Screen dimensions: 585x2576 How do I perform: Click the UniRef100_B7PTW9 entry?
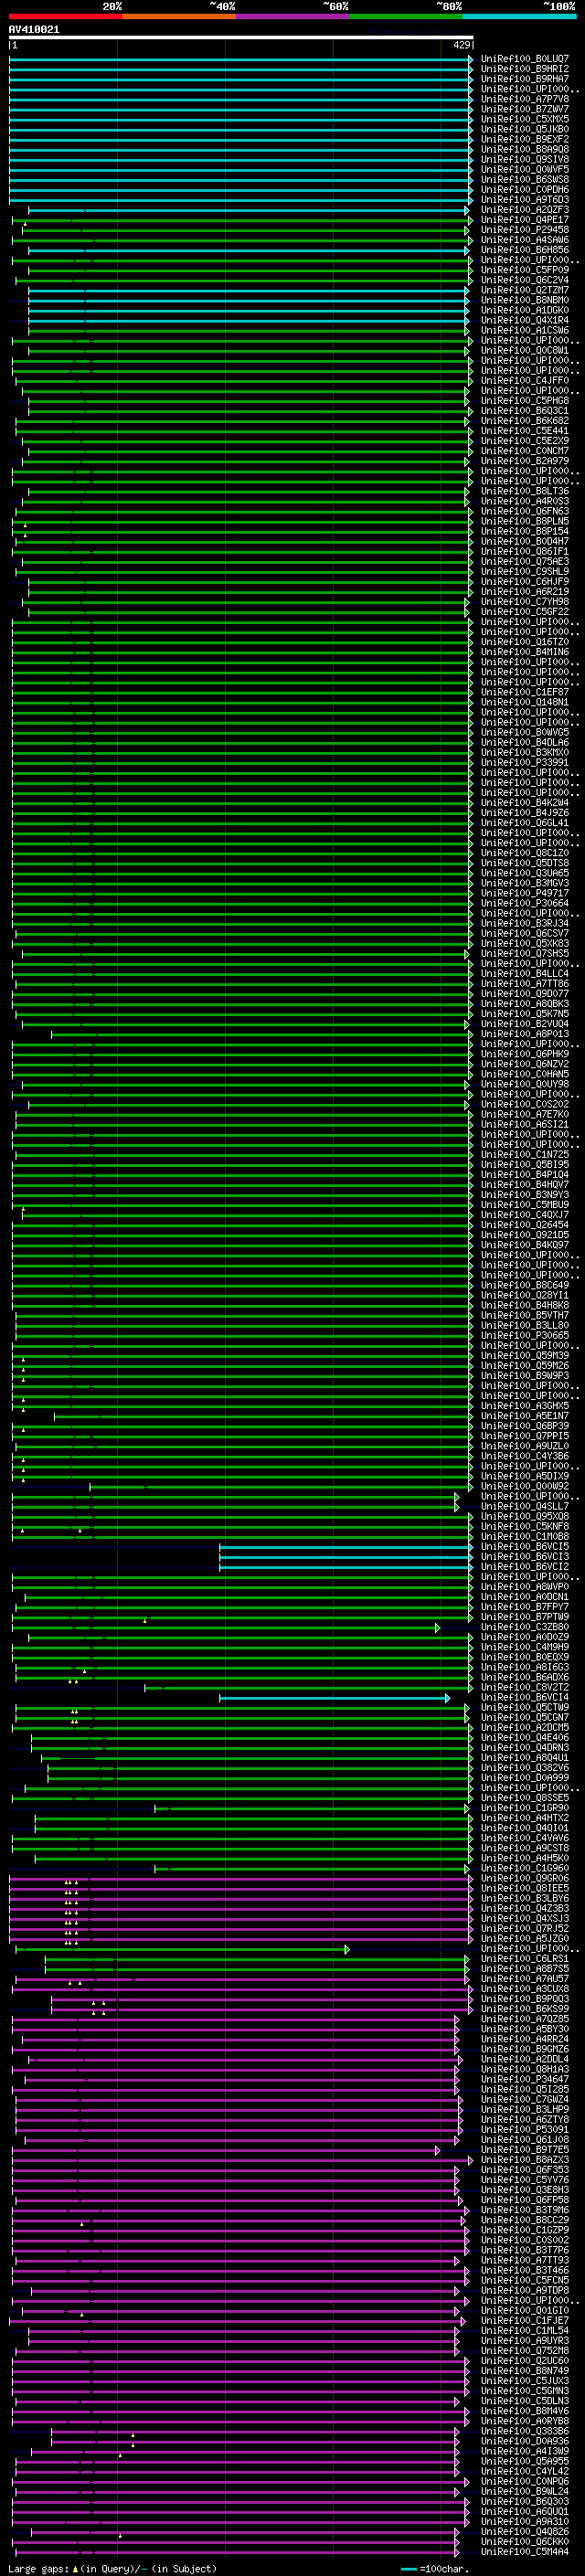click(525, 1617)
